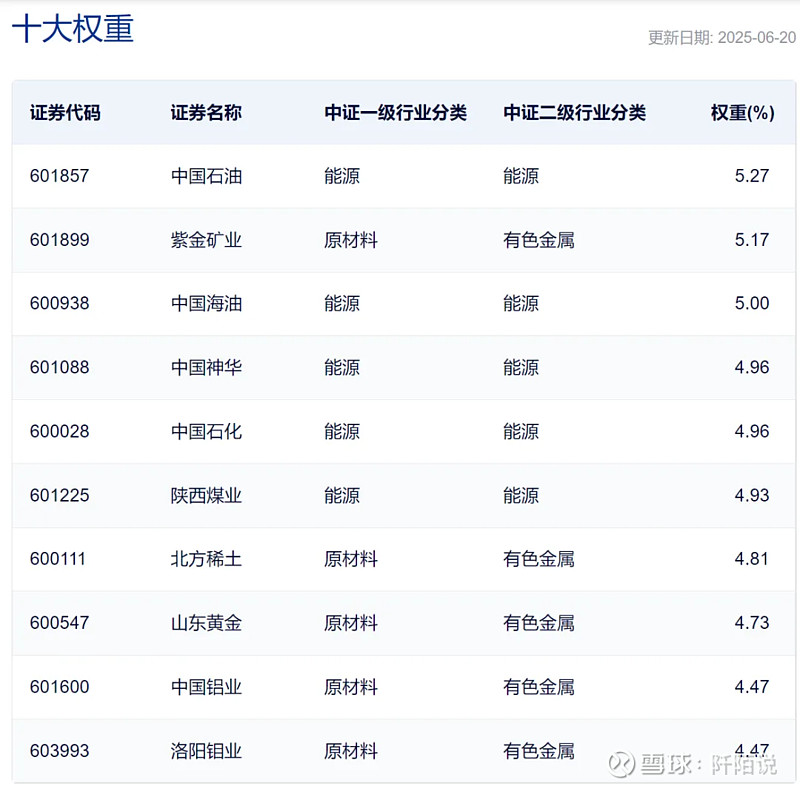Select security code 600028

point(59,432)
